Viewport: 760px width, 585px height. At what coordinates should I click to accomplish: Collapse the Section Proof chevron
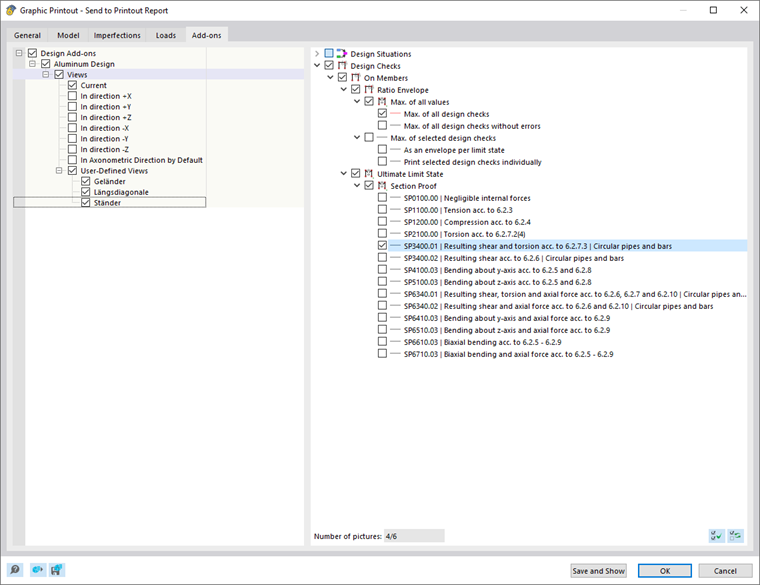(x=357, y=186)
